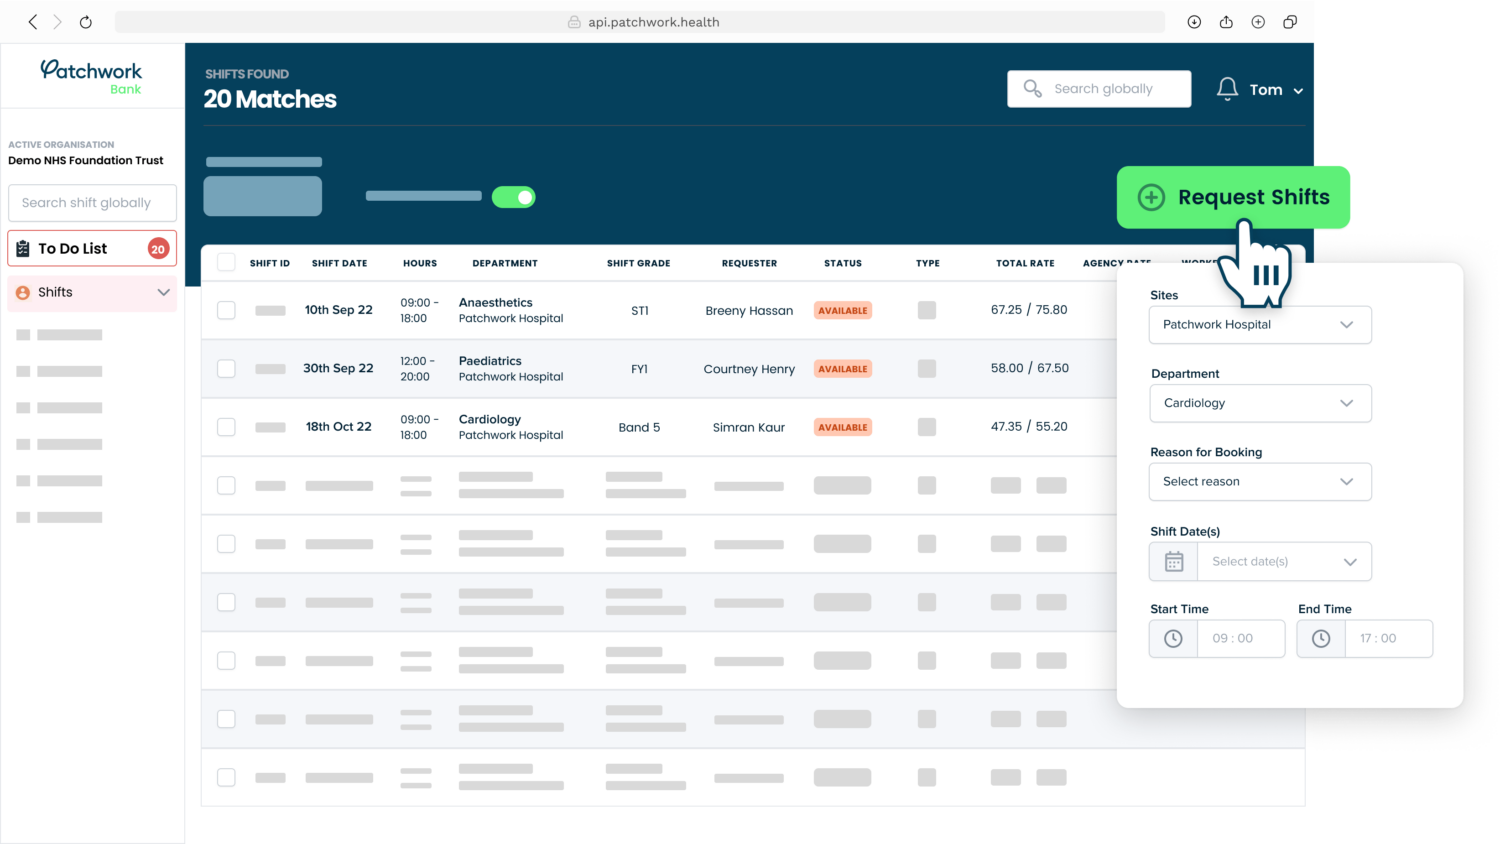
Task: Open the Tom account menu
Action: pyautogui.click(x=1279, y=89)
